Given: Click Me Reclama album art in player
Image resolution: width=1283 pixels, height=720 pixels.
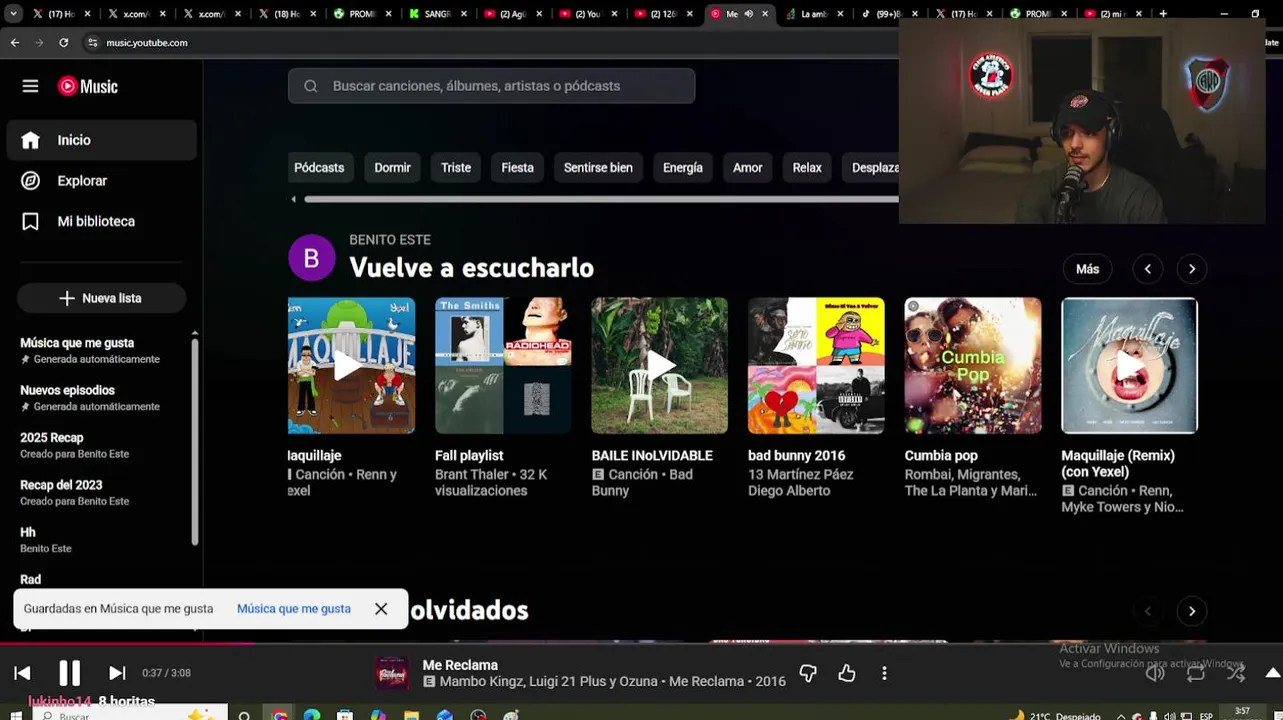Looking at the screenshot, I should (391, 673).
